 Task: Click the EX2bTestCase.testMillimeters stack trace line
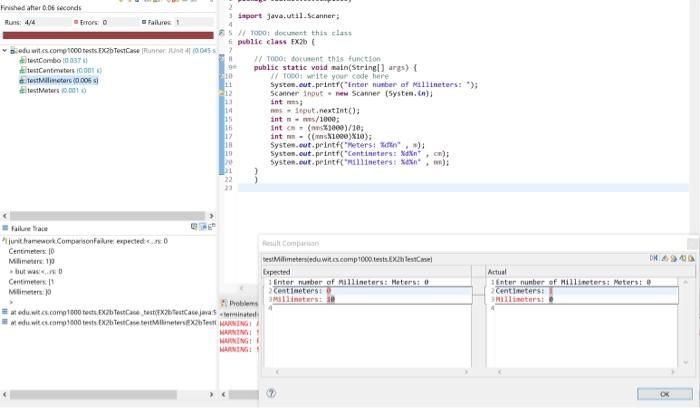point(113,322)
